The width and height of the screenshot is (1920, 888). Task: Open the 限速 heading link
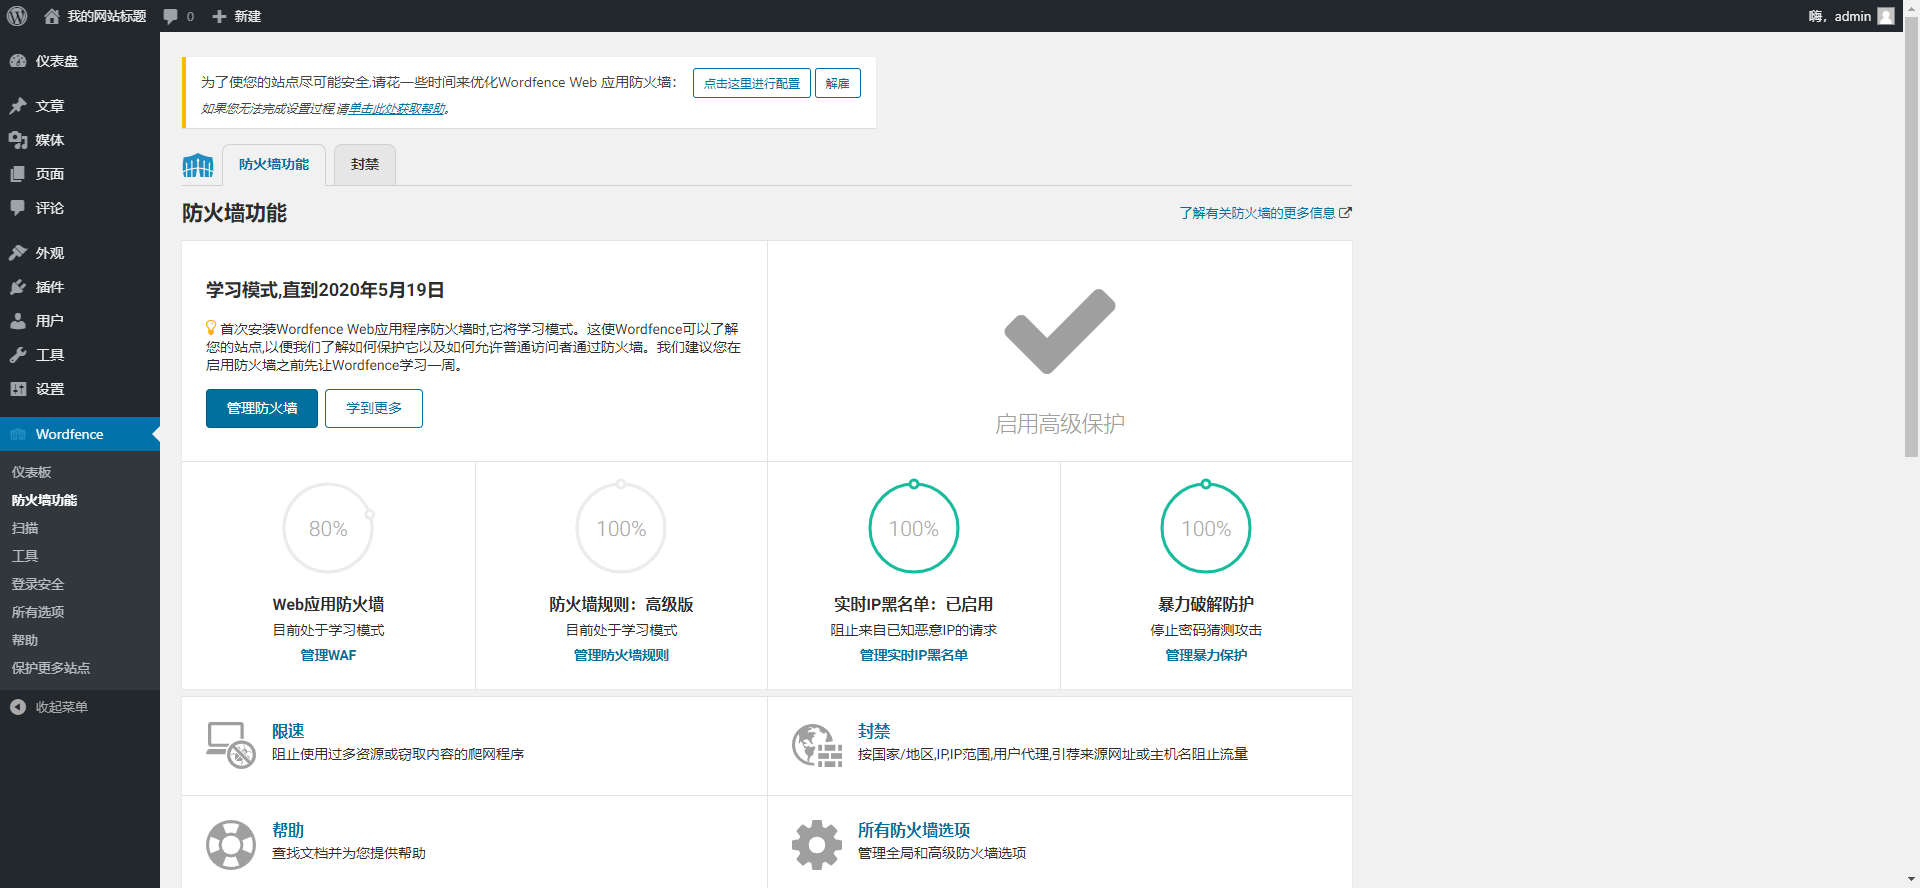[x=288, y=731]
